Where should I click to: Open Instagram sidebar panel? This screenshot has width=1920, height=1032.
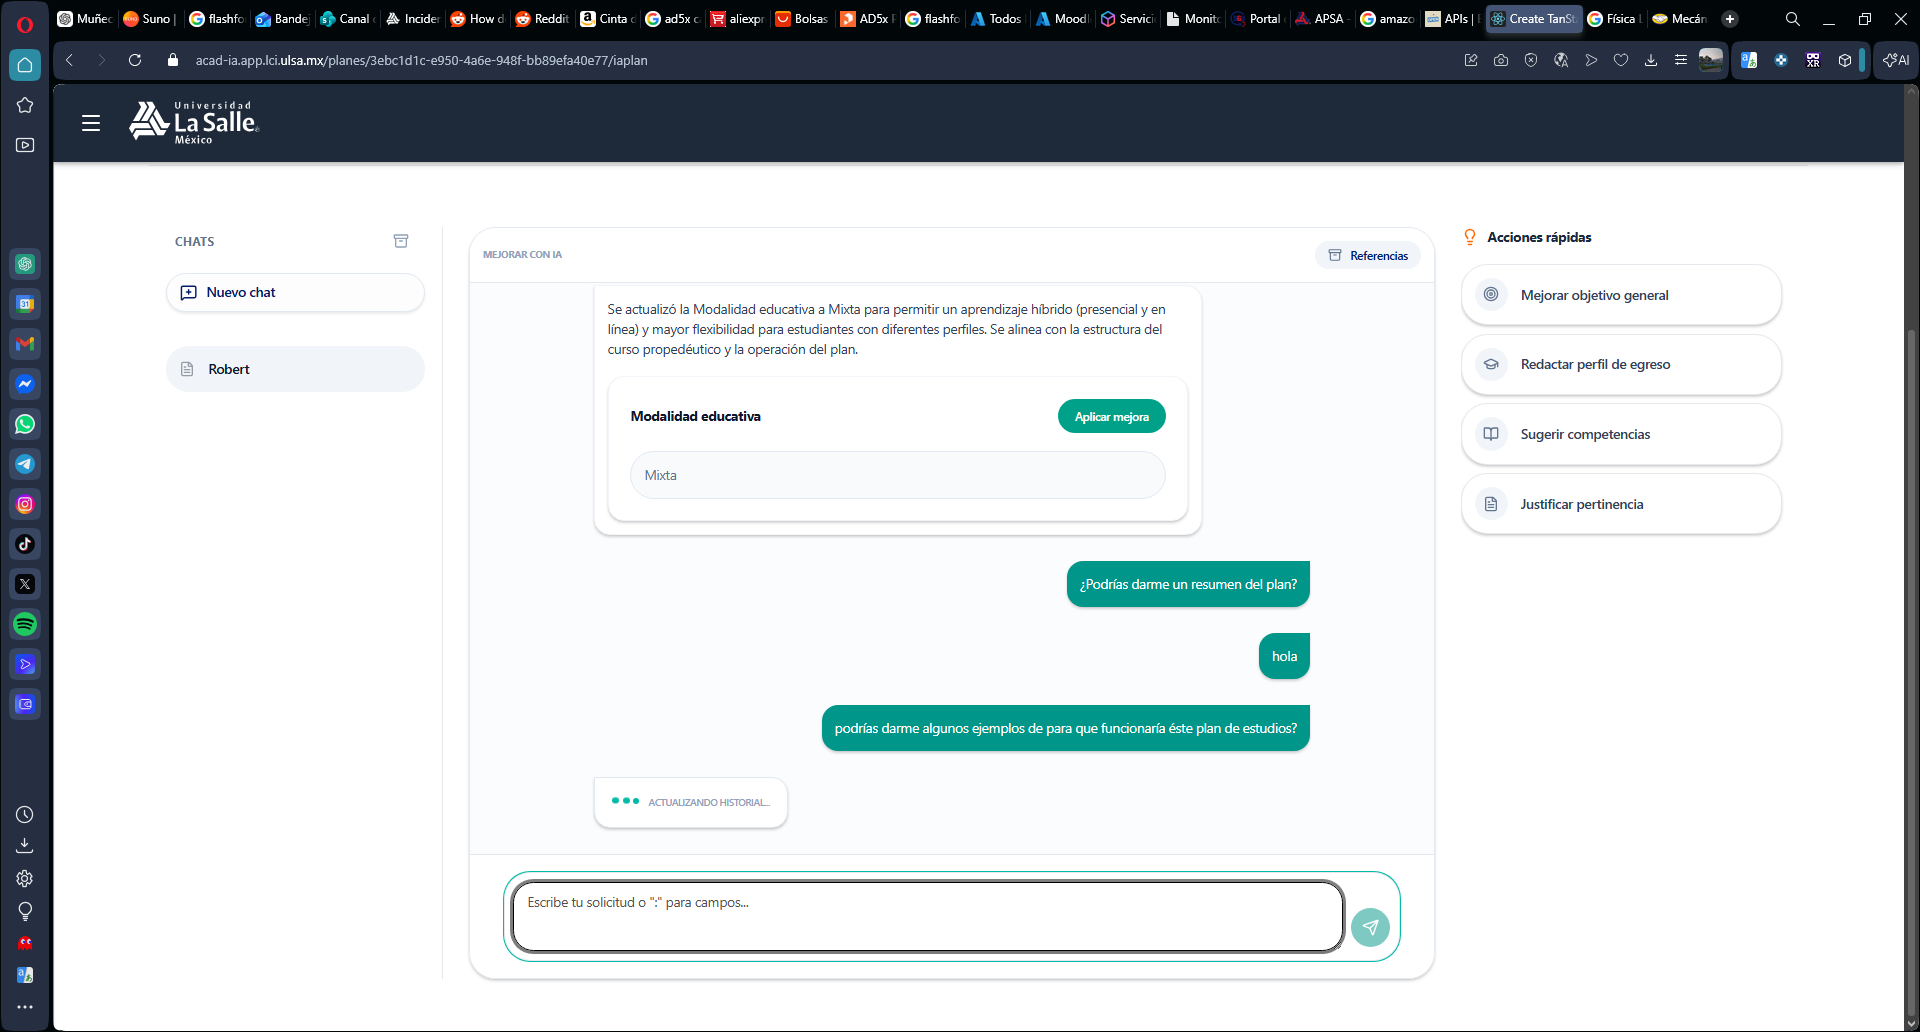(x=25, y=504)
